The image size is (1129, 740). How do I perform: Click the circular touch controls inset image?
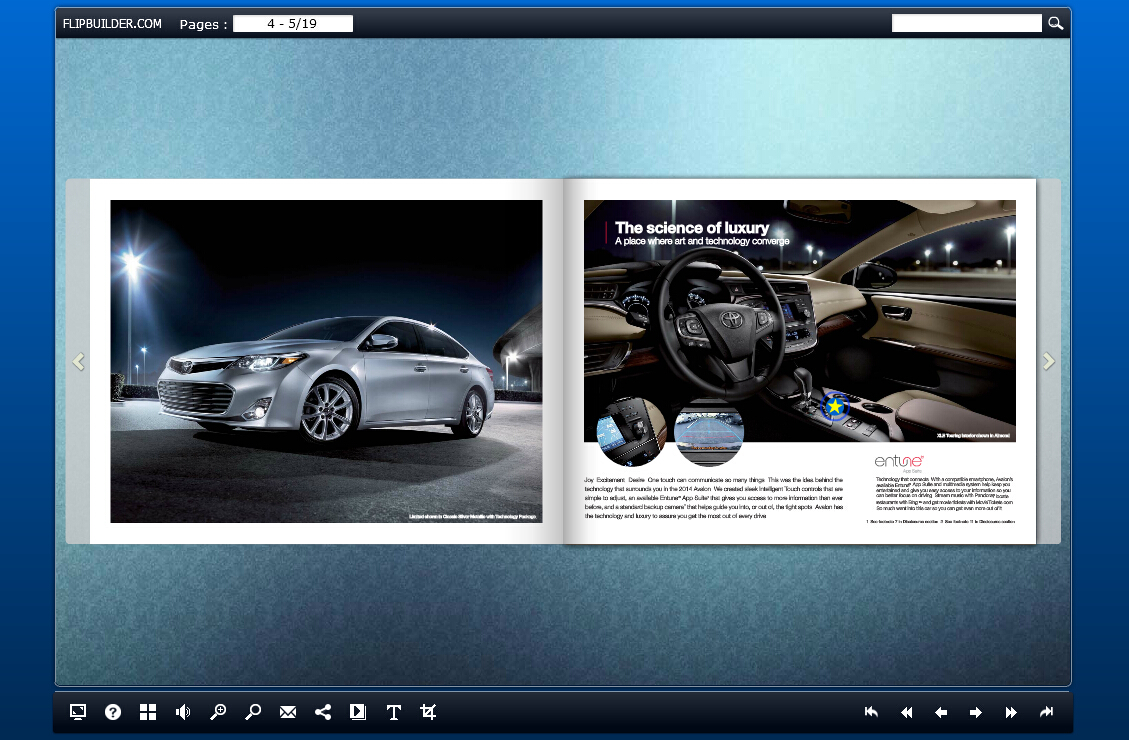[x=631, y=433]
